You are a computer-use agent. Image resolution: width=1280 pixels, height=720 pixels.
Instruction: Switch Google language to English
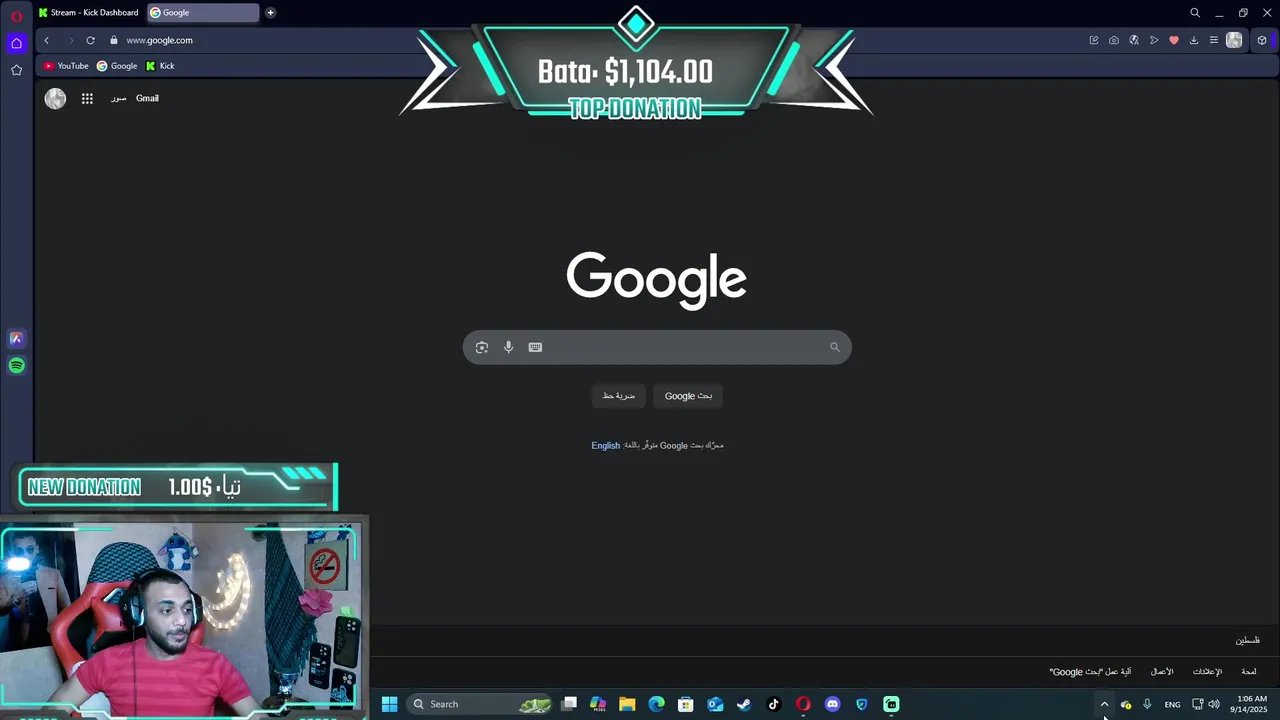coord(605,446)
